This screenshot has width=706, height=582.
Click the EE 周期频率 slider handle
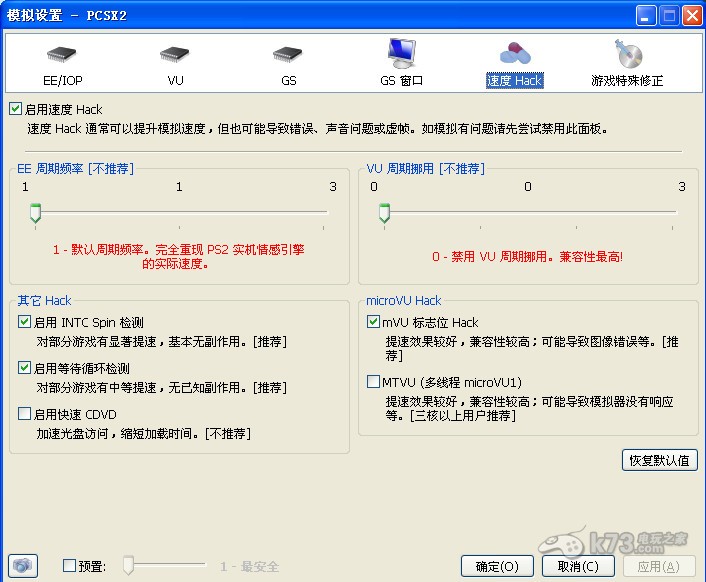35,212
